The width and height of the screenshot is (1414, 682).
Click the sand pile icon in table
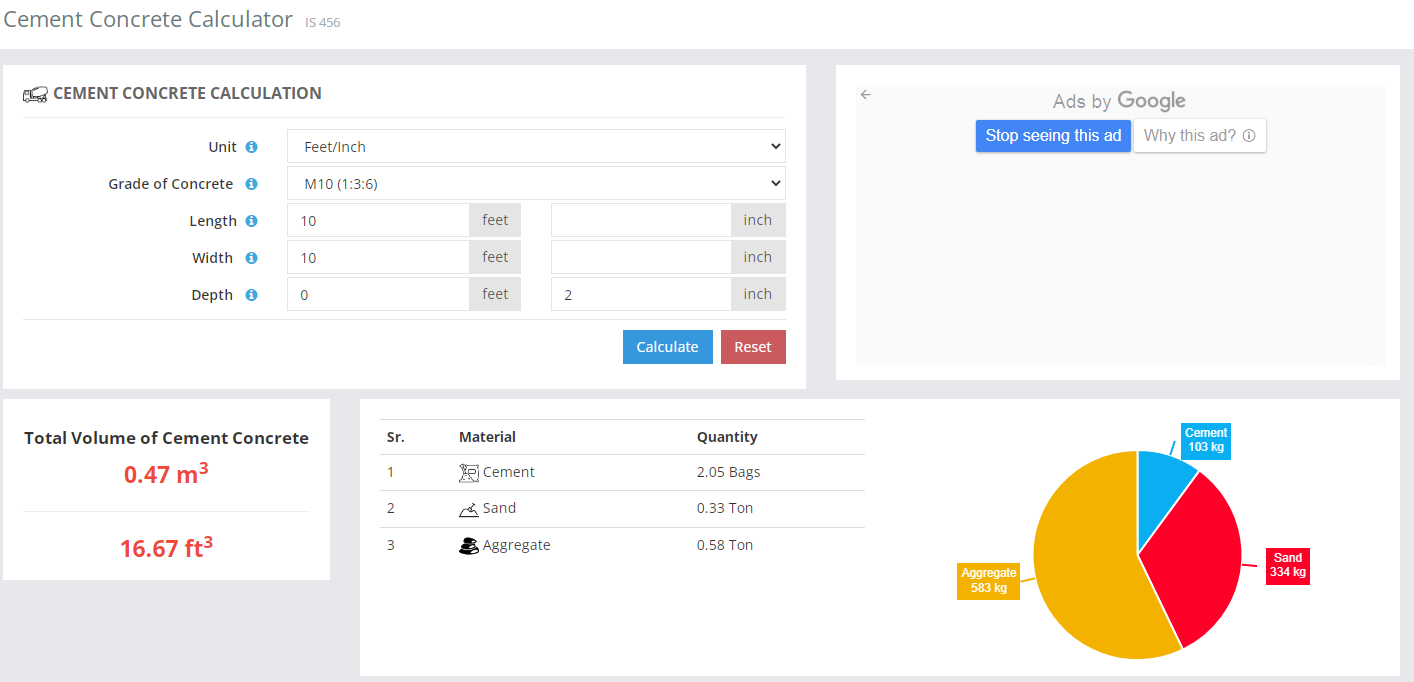pos(468,509)
